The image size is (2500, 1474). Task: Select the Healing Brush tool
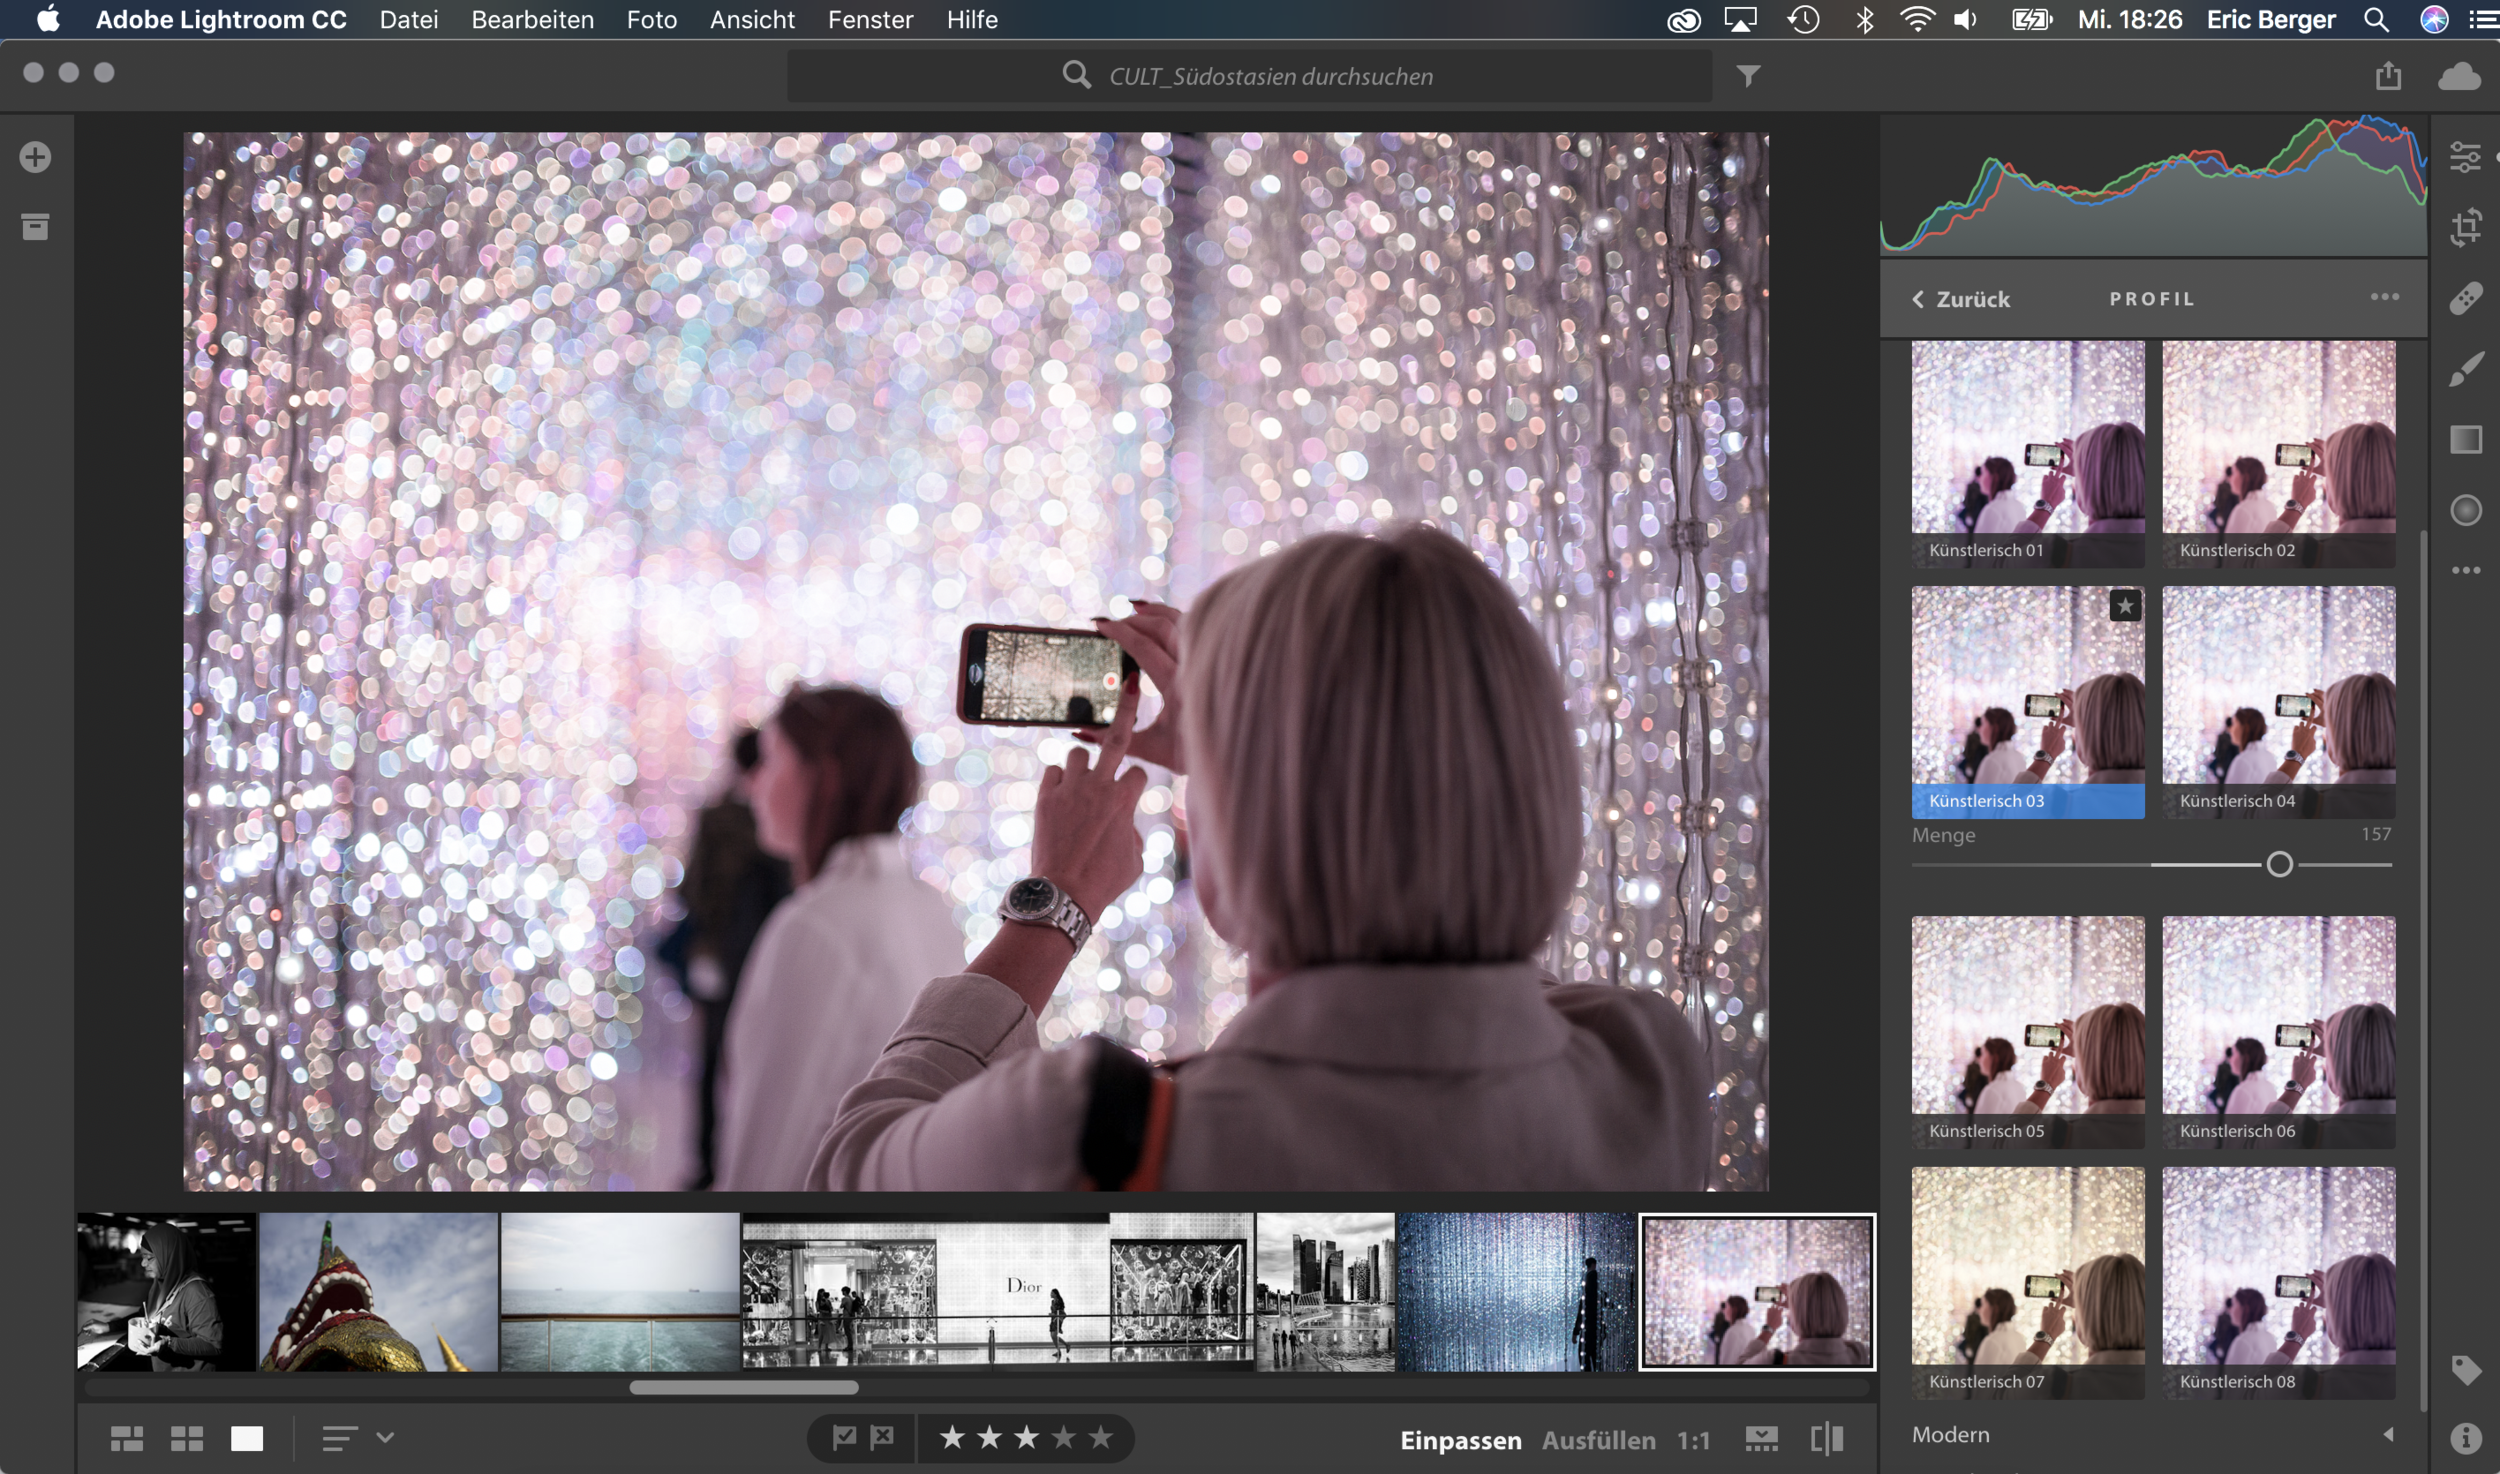(2465, 298)
